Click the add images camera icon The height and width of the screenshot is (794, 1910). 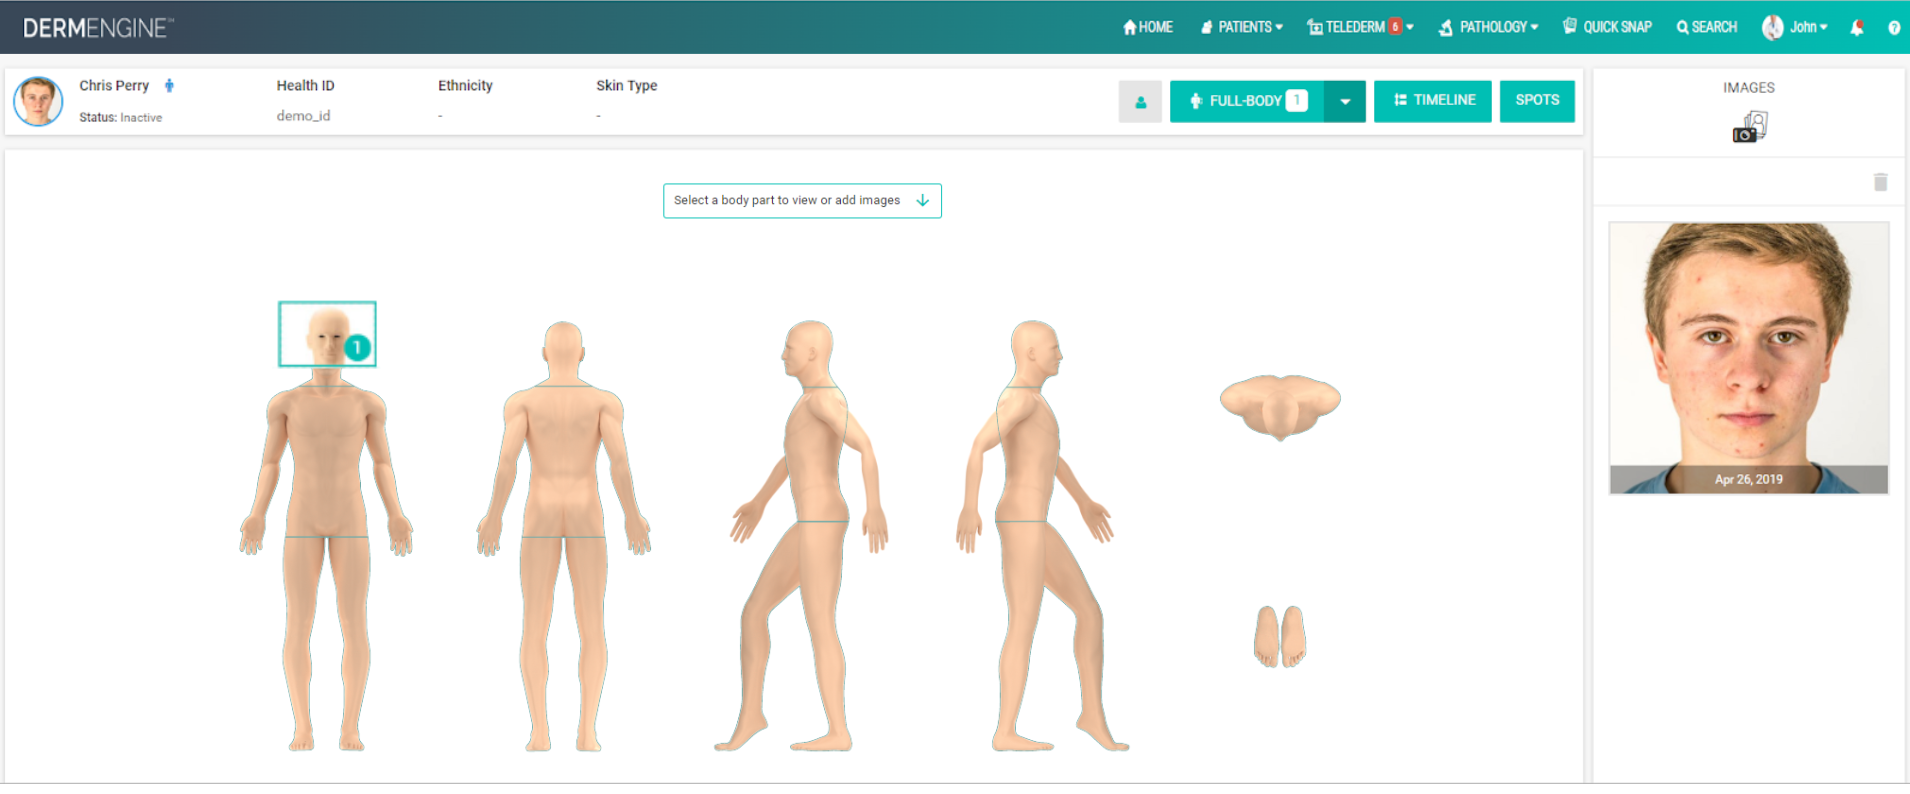pos(1749,128)
